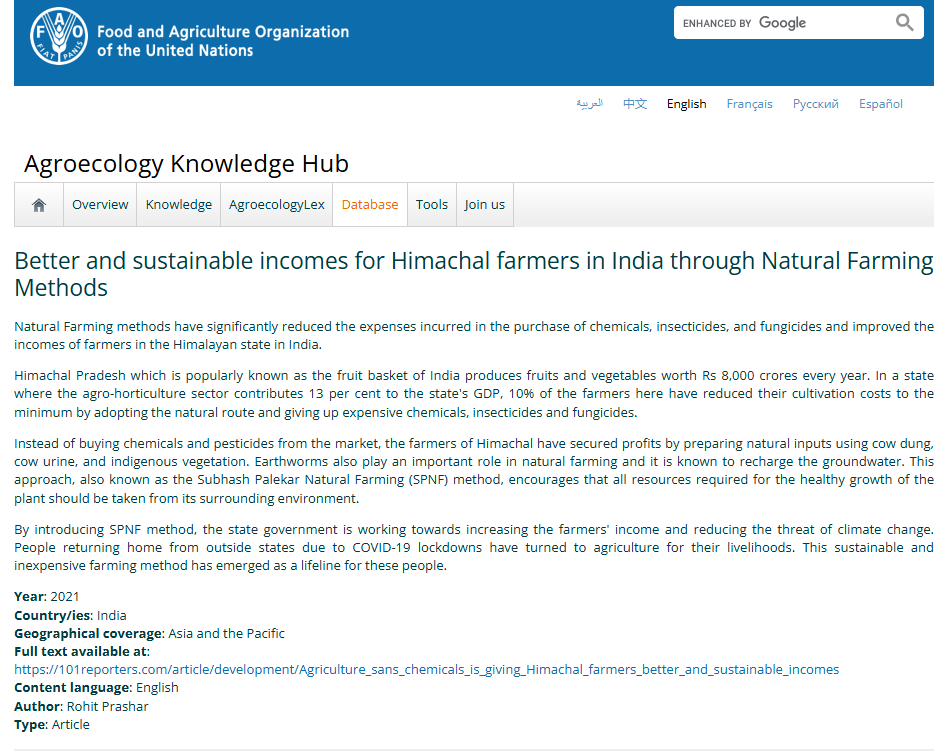
Task: Click the article title about Himachal farmers
Action: (x=474, y=274)
